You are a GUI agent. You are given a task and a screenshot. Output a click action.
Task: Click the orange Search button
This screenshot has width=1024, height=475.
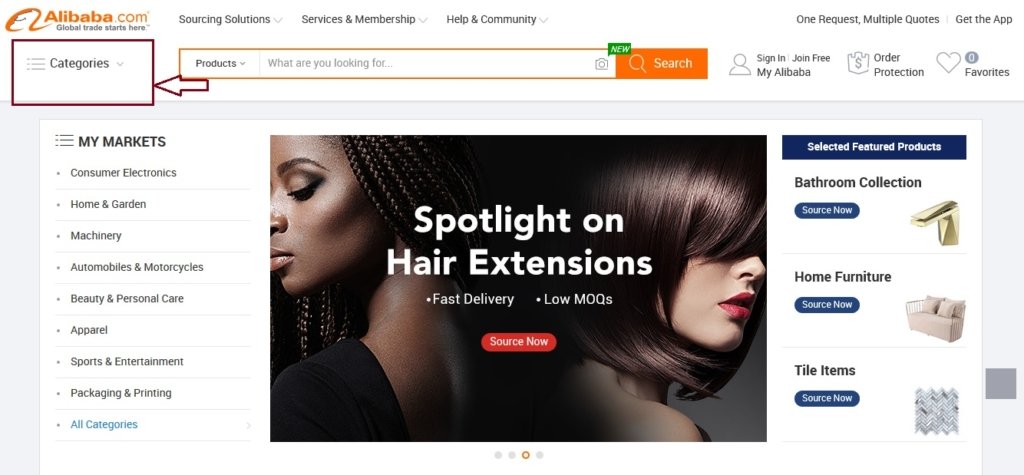coord(662,63)
